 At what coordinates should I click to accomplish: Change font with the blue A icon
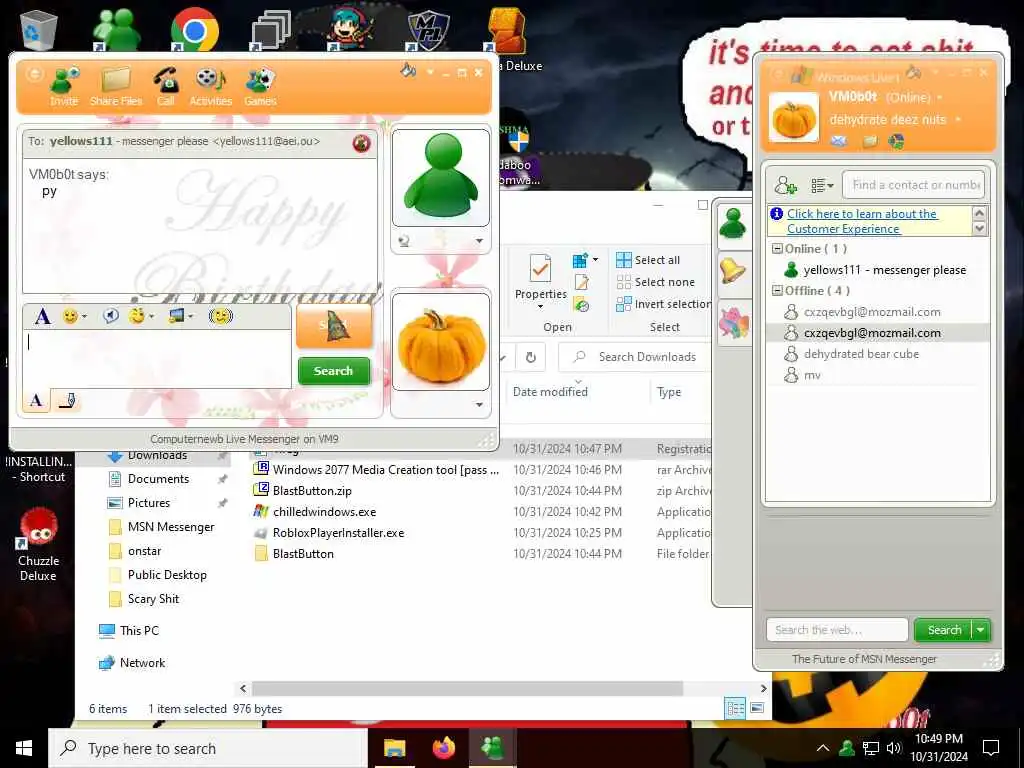42,317
